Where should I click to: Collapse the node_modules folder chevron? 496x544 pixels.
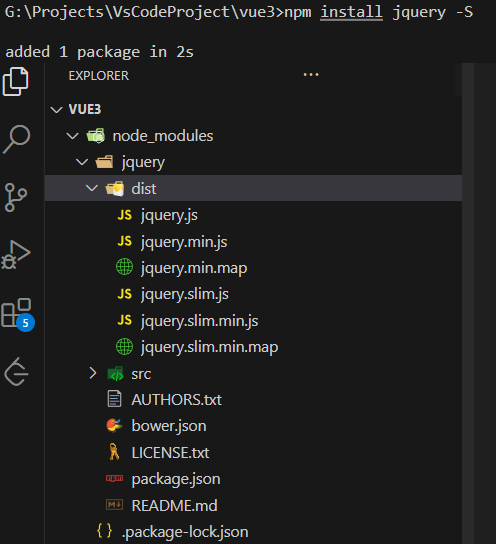coord(72,136)
